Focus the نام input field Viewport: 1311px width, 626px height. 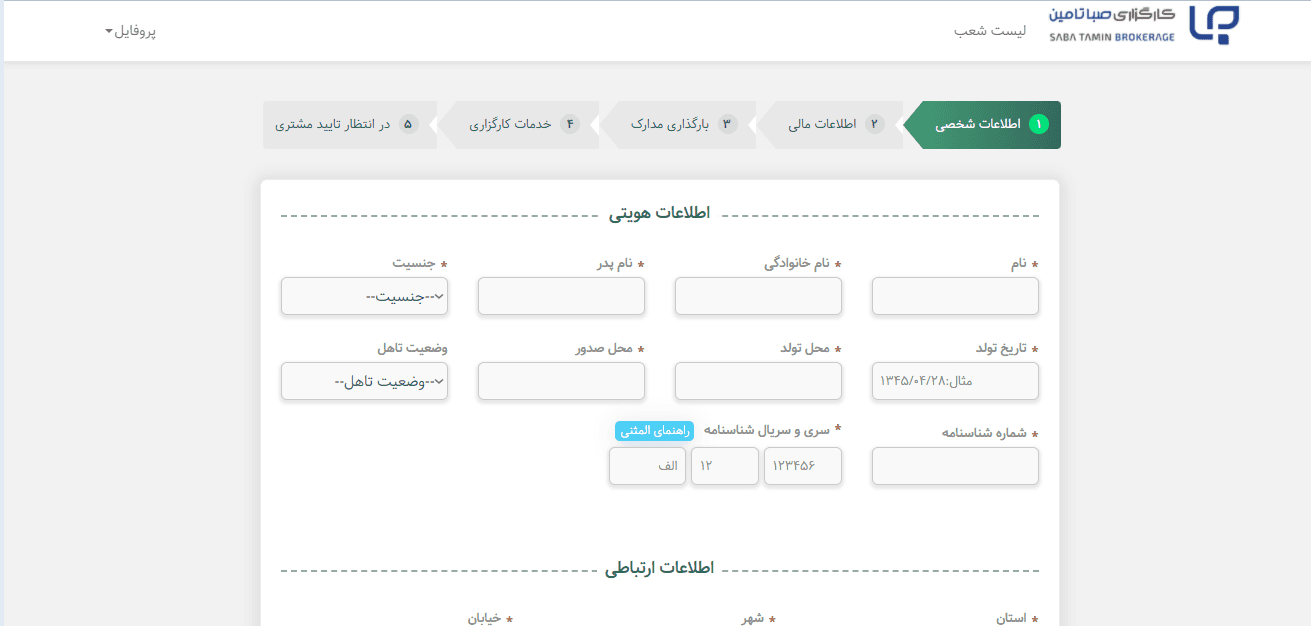pos(955,296)
